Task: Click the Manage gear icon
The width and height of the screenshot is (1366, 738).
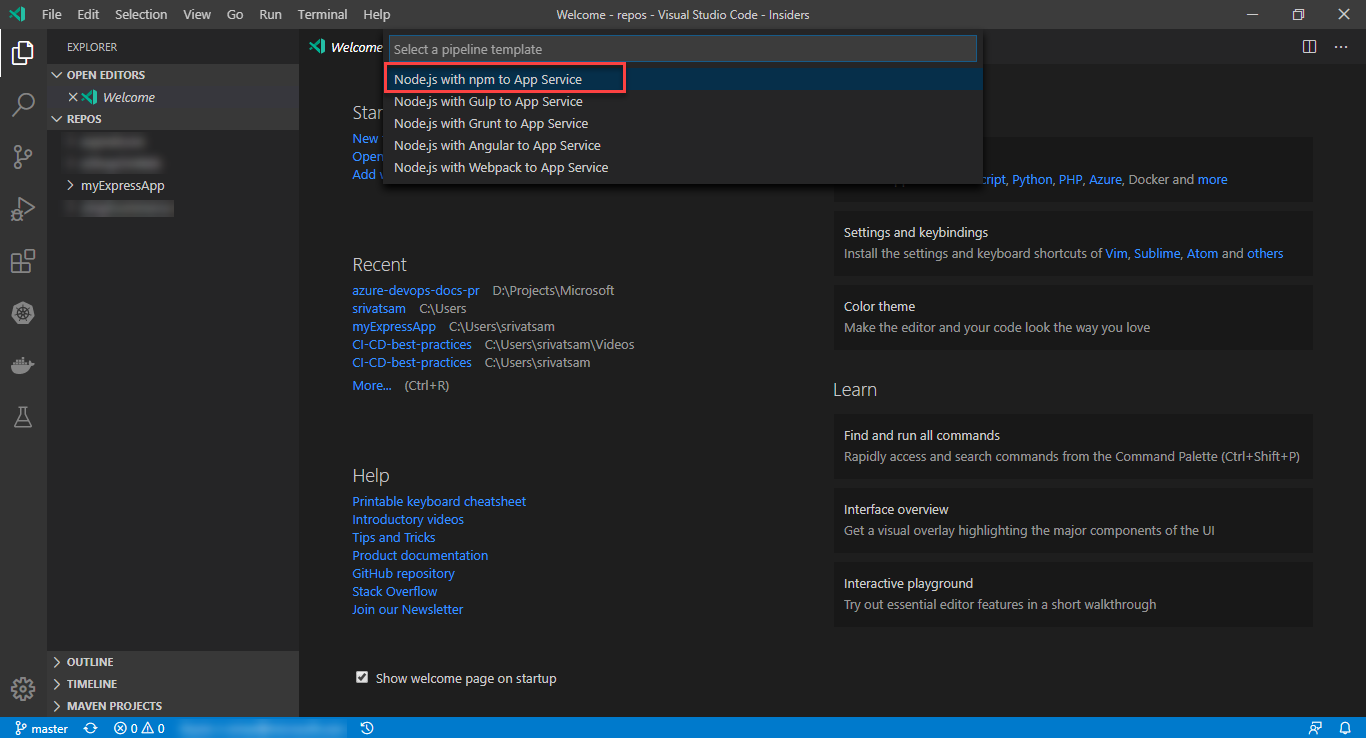Action: (x=23, y=689)
